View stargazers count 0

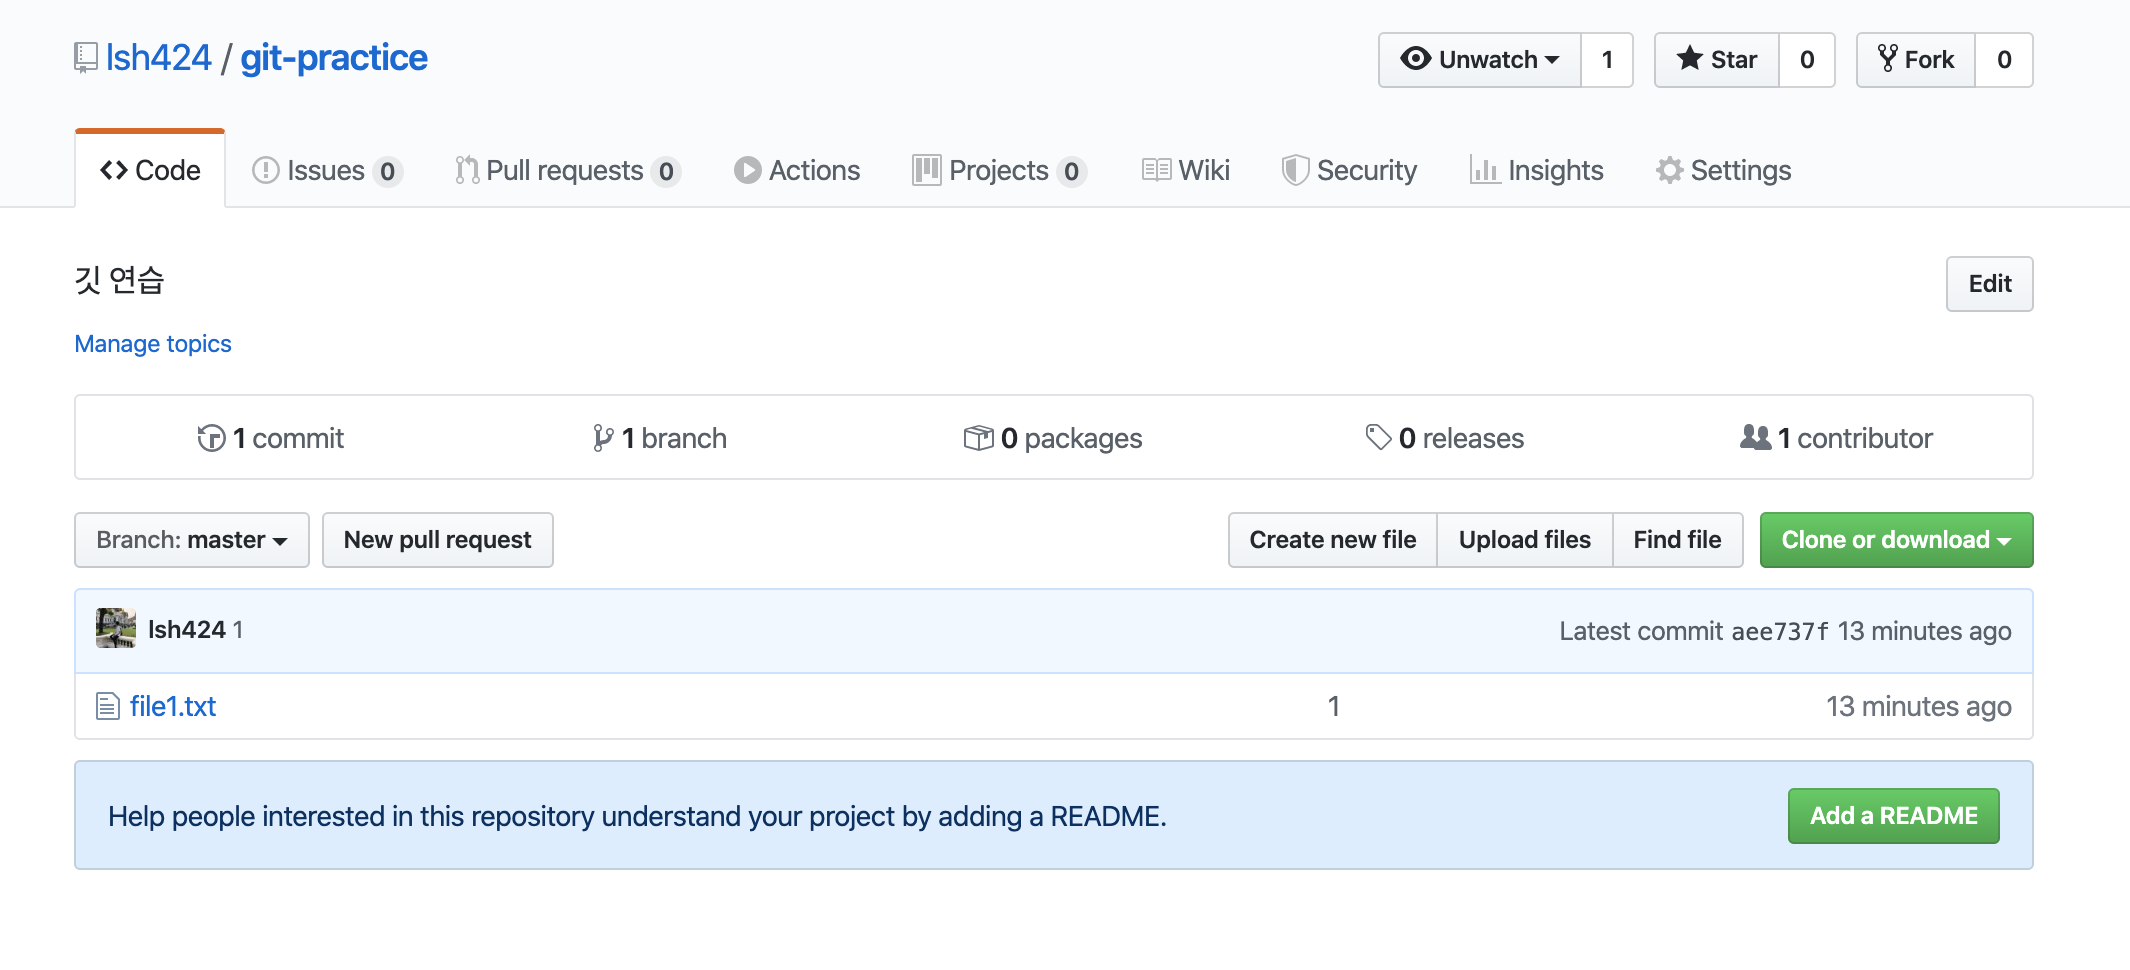click(x=1807, y=60)
